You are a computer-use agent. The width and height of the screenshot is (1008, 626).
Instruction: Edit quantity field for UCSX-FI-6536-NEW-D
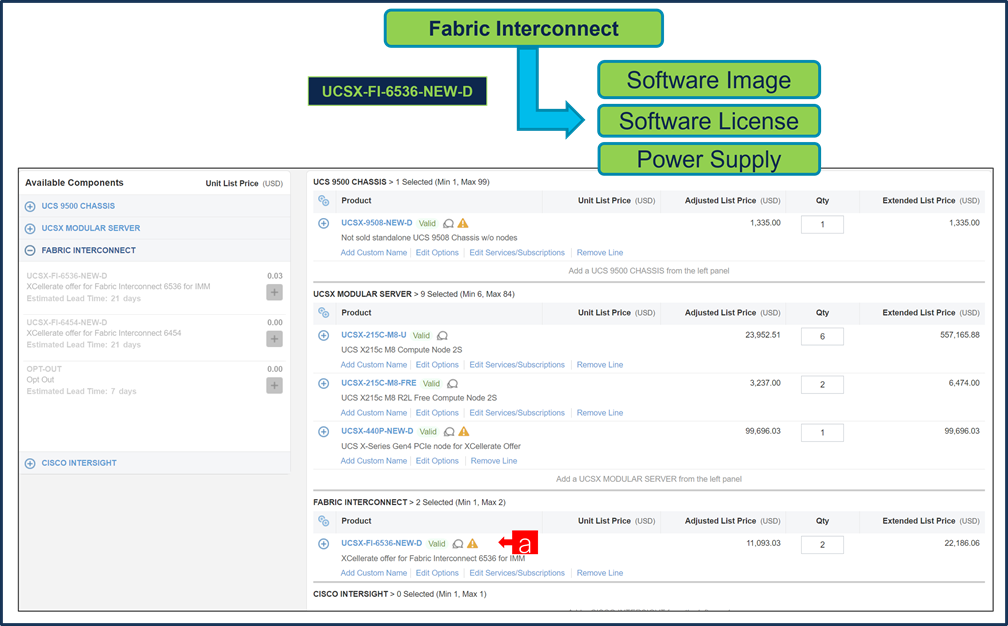[822, 544]
